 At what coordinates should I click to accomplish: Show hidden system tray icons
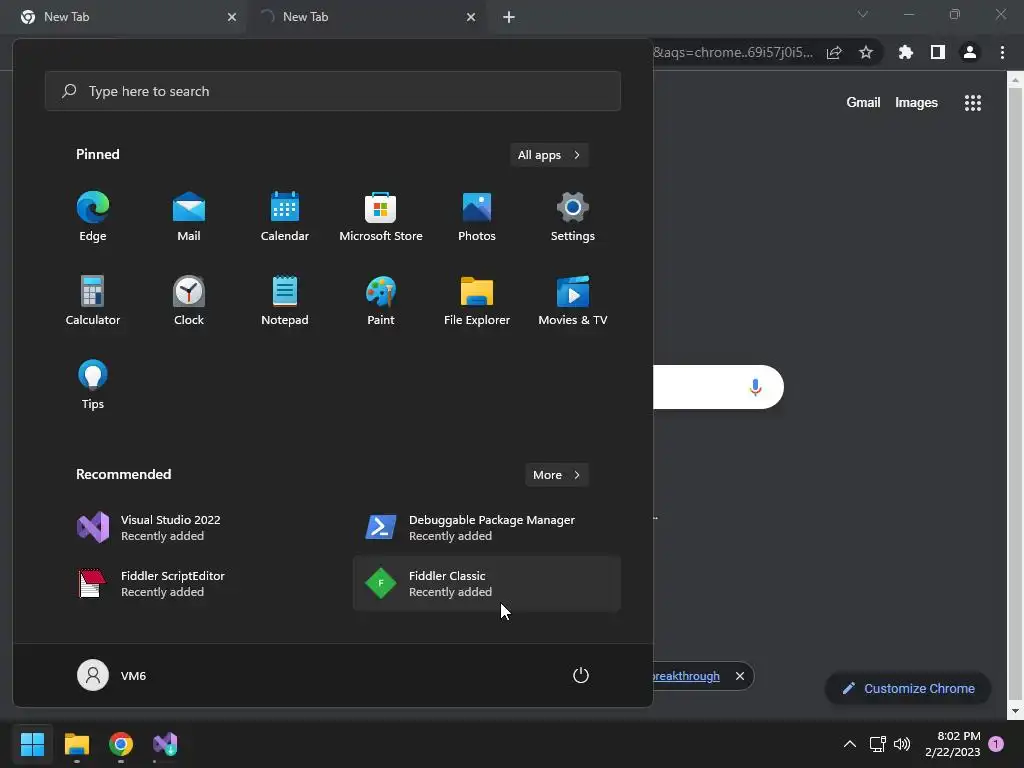(850, 744)
